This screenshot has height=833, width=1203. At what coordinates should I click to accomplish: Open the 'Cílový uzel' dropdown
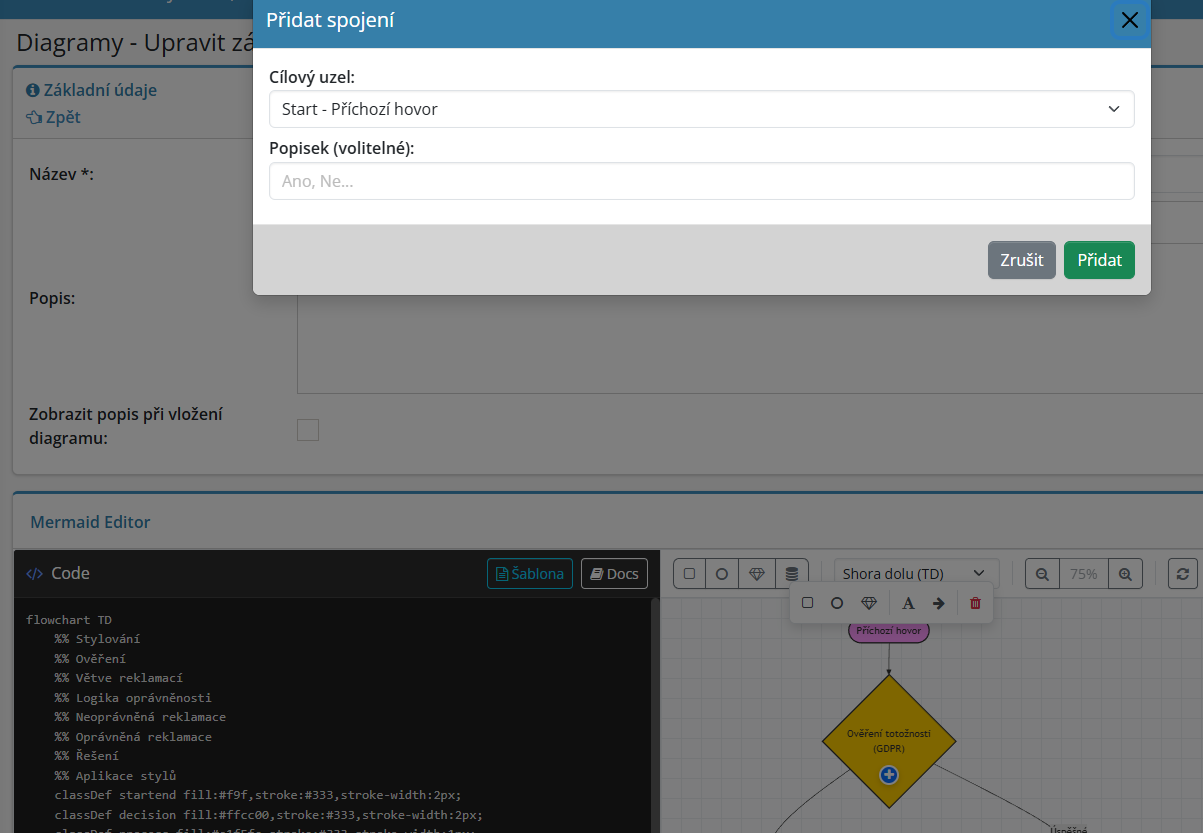pyautogui.click(x=701, y=109)
